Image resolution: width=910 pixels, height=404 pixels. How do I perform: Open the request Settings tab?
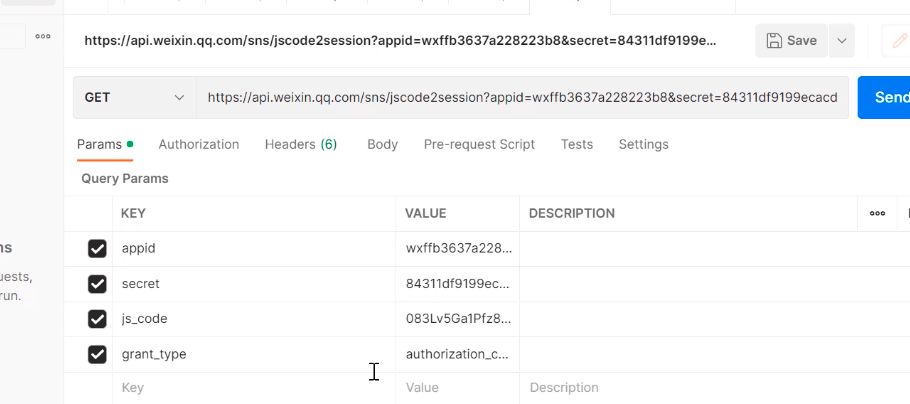coord(643,144)
